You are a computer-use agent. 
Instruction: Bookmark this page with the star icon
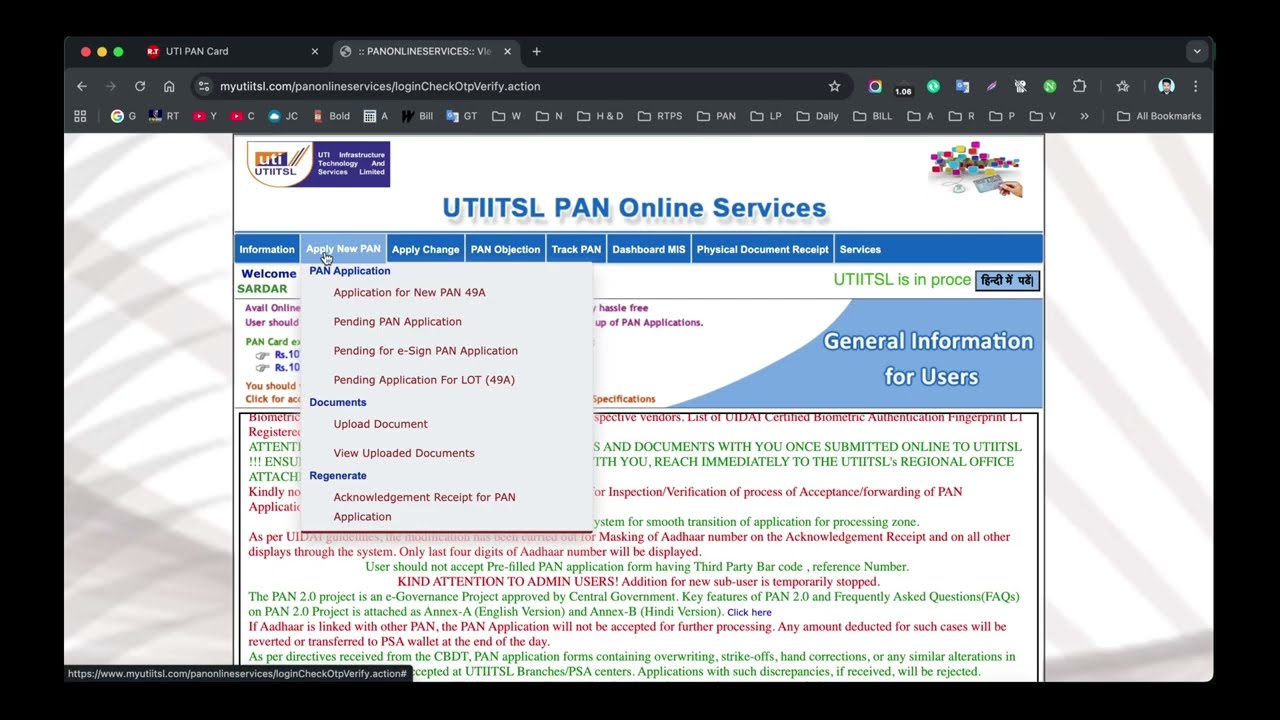834,86
